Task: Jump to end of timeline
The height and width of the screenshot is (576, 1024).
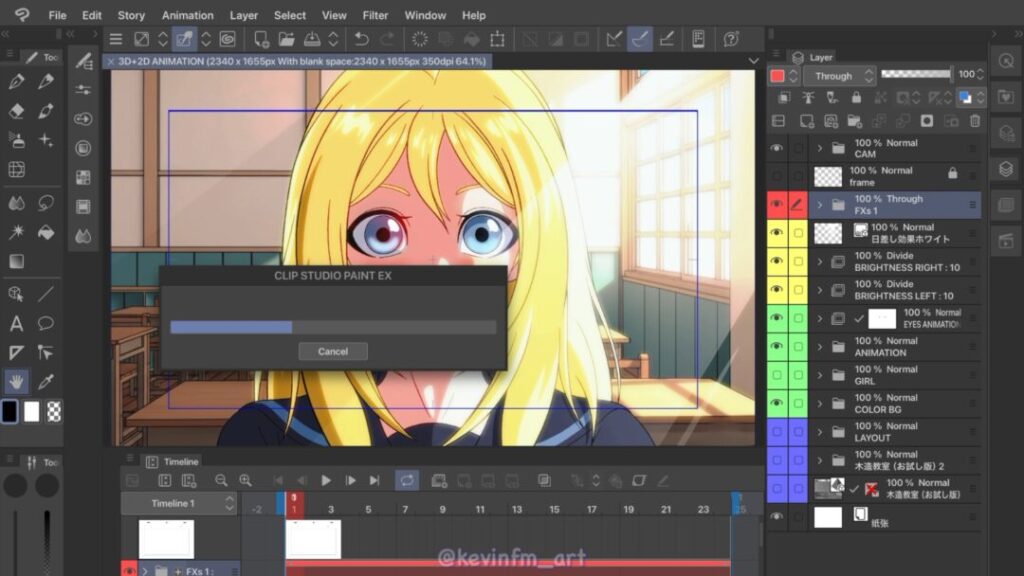Action: 374,481
